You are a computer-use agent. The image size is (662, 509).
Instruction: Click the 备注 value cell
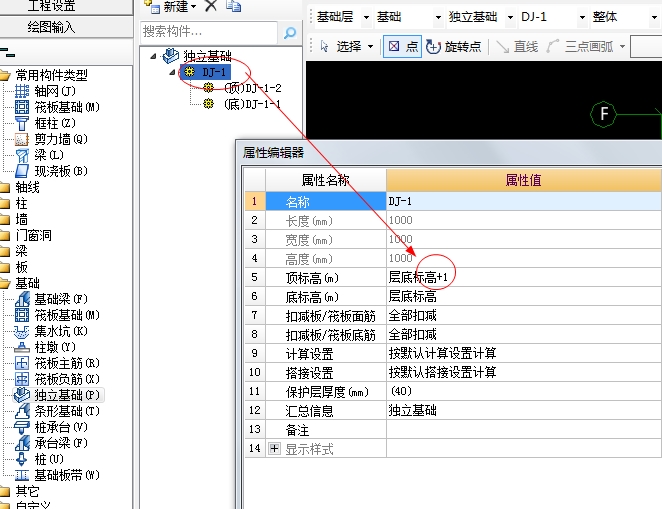[524, 429]
